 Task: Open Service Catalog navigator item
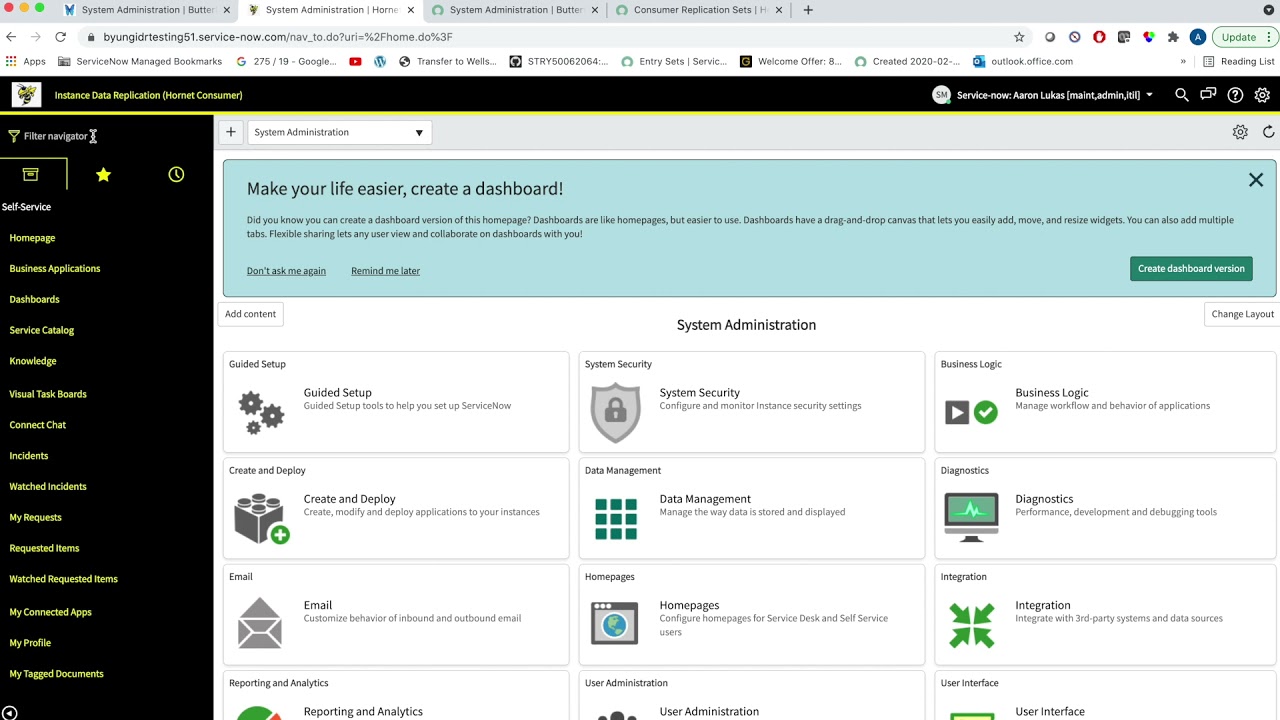42,330
